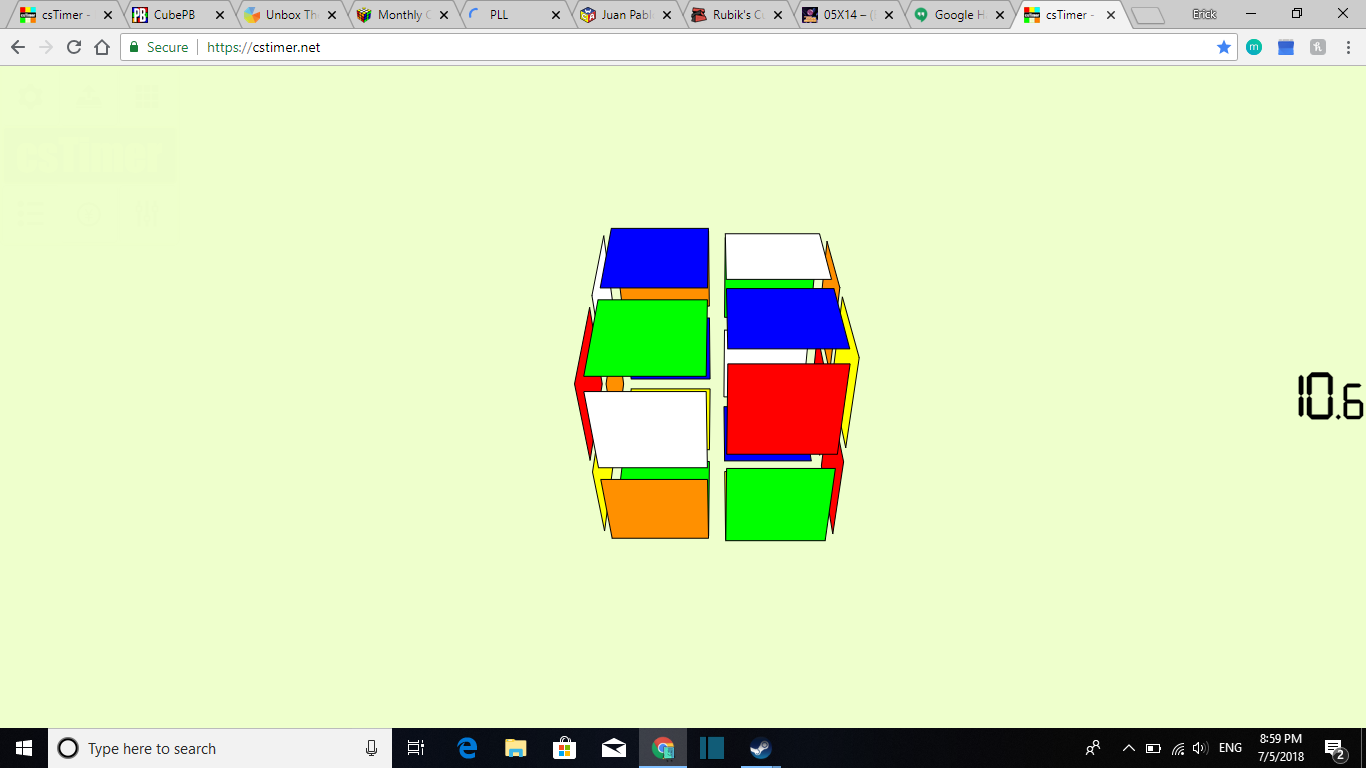Open the browser home page
This screenshot has width=1366, height=768.
(101, 47)
